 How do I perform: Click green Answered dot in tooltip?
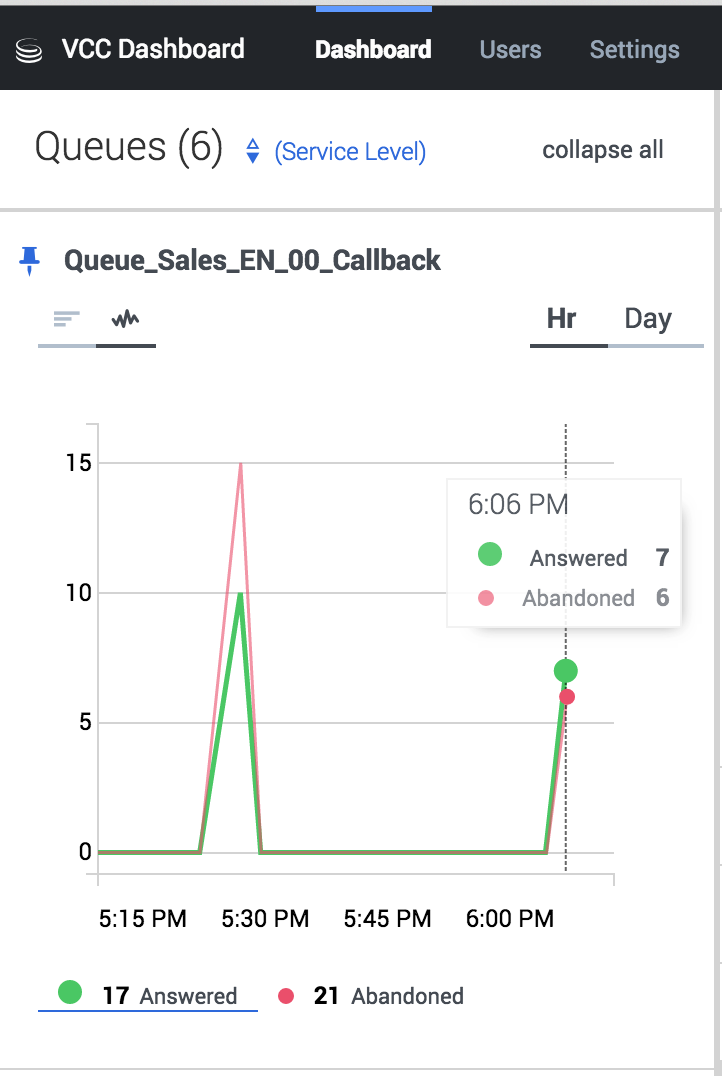(489, 554)
